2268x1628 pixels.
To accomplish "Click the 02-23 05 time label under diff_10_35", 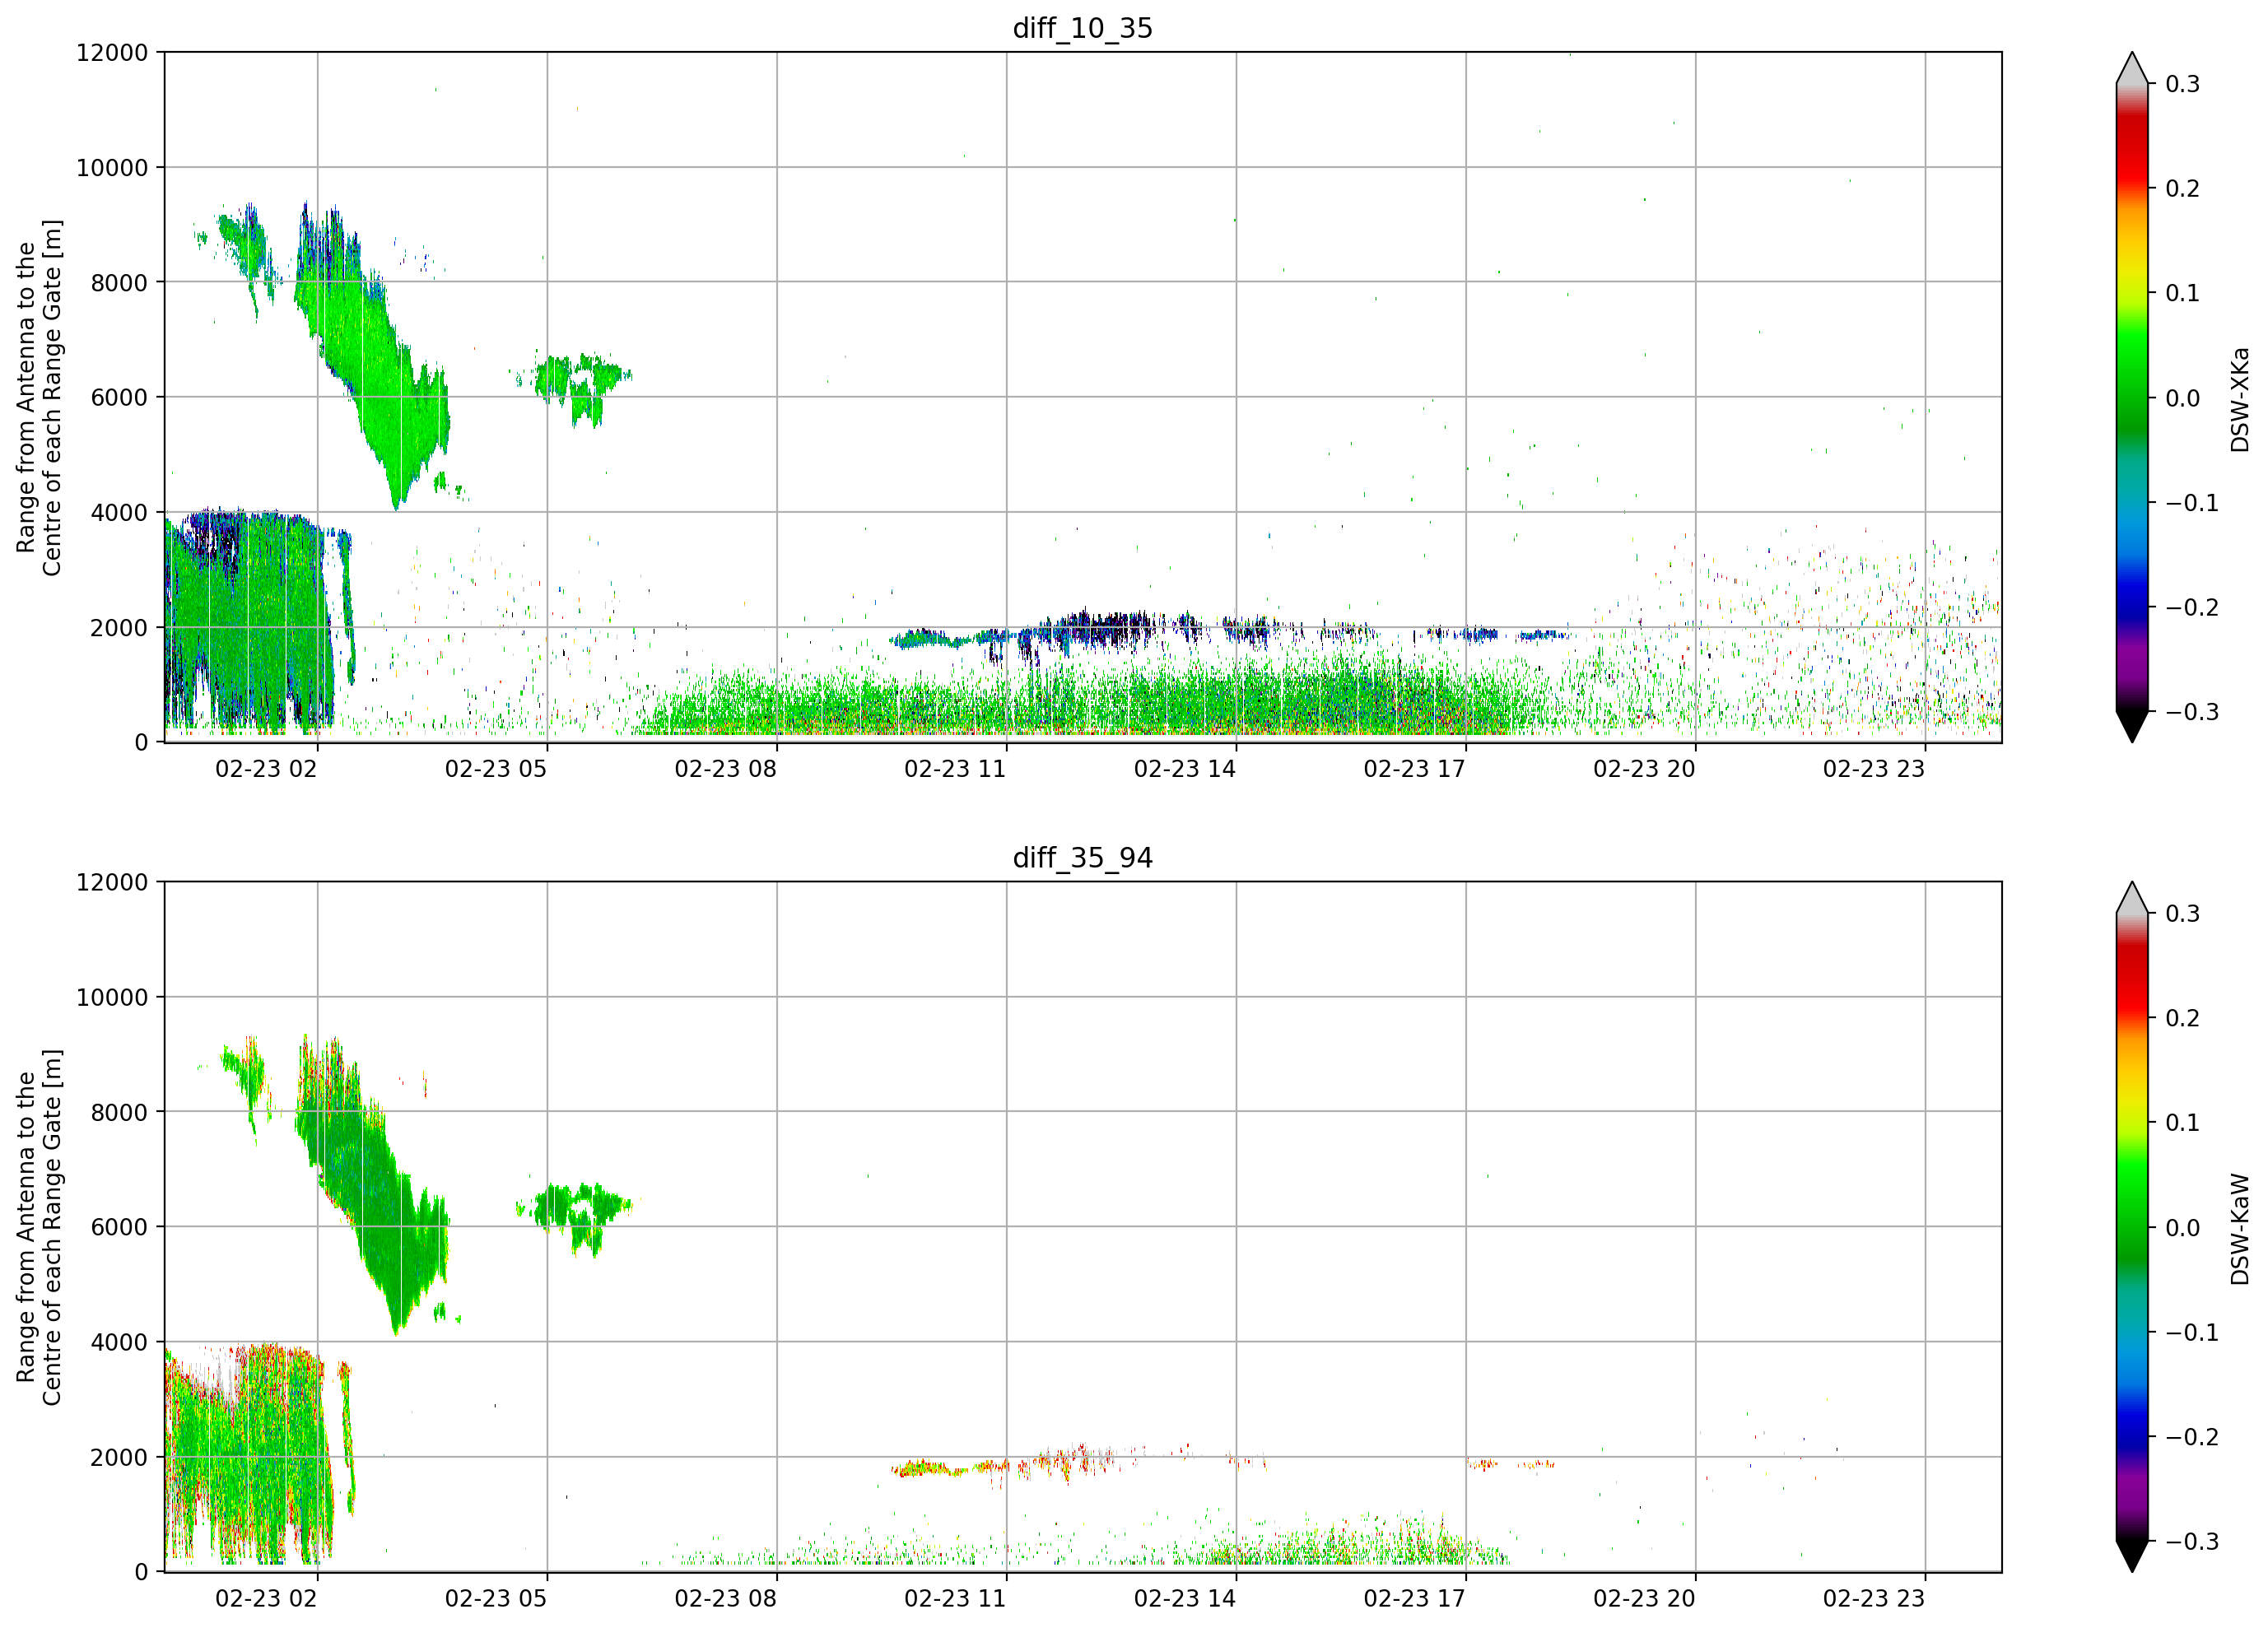I will coord(496,769).
